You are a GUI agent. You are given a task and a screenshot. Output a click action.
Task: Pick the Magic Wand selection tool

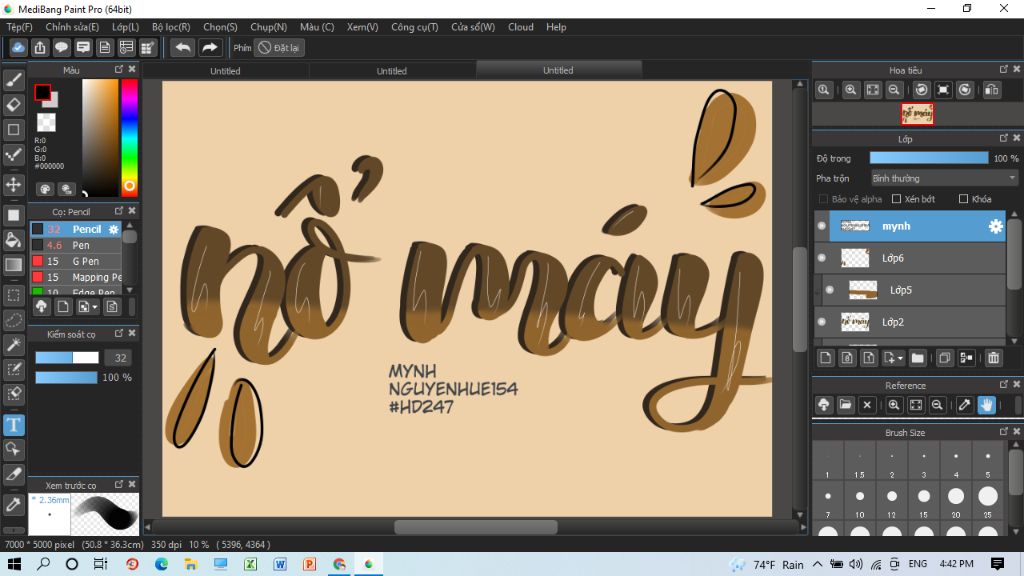point(14,345)
